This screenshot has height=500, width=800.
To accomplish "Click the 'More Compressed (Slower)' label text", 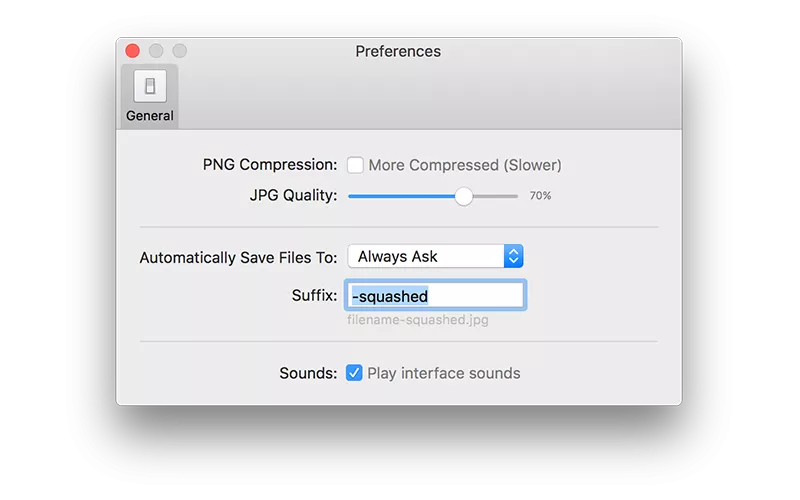I will 465,165.
